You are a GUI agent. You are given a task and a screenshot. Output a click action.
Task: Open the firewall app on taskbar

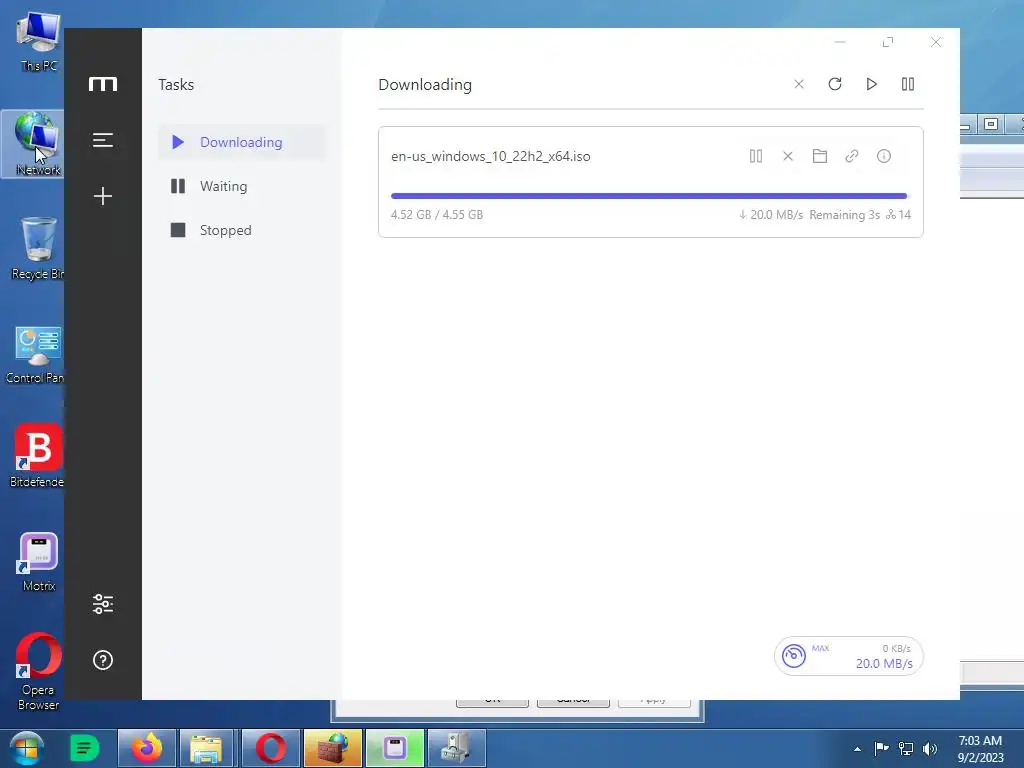coord(332,748)
